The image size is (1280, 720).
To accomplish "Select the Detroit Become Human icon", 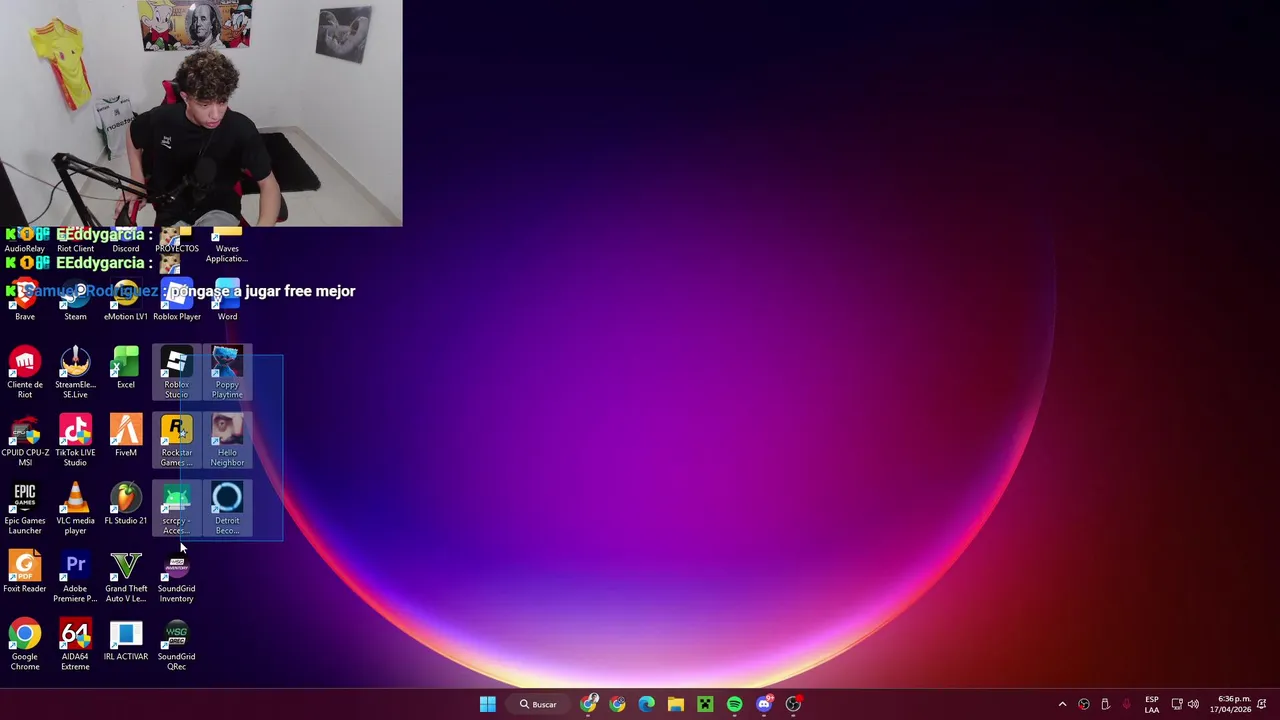I will tap(227, 508).
